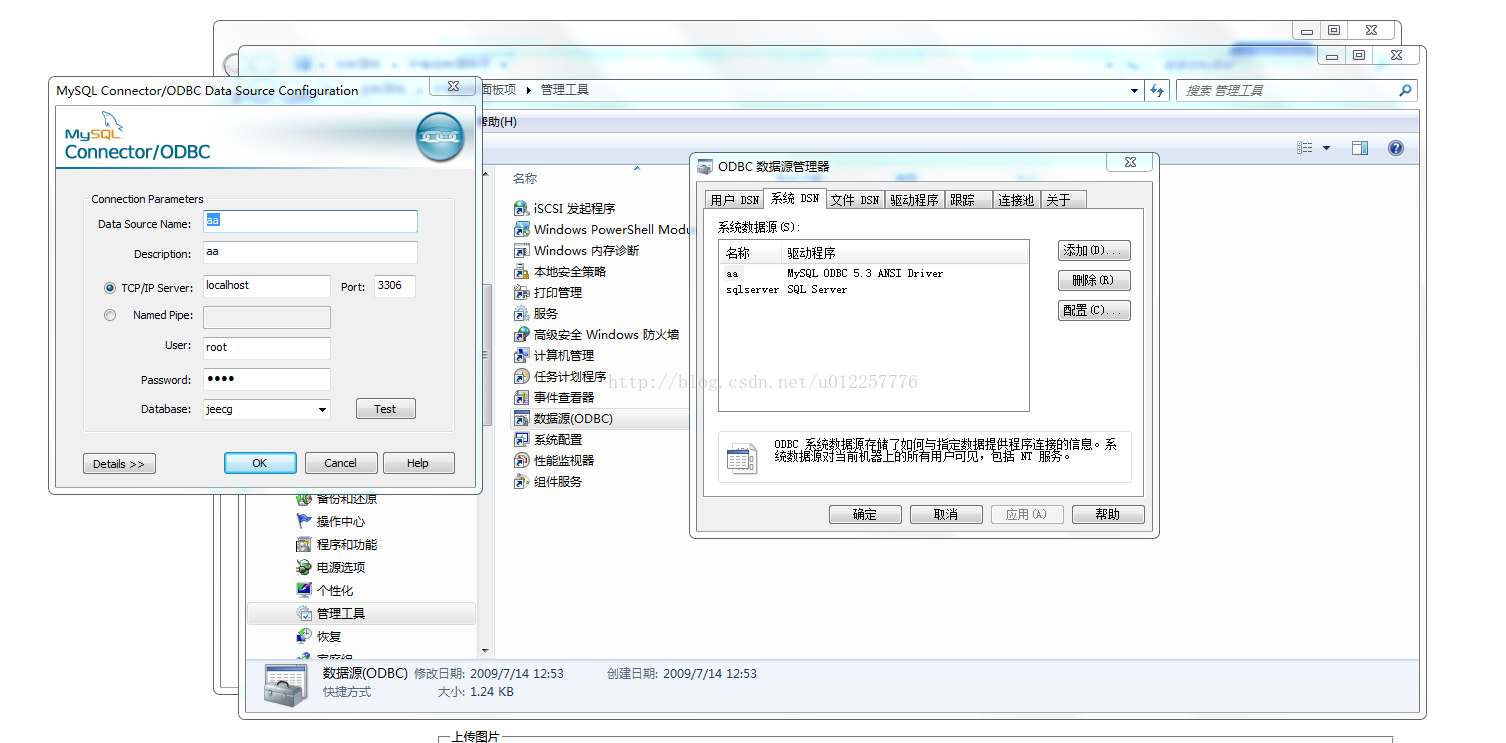Image resolution: width=1506 pixels, height=743 pixels.
Task: Click the Data Source Name field
Action: point(310,222)
